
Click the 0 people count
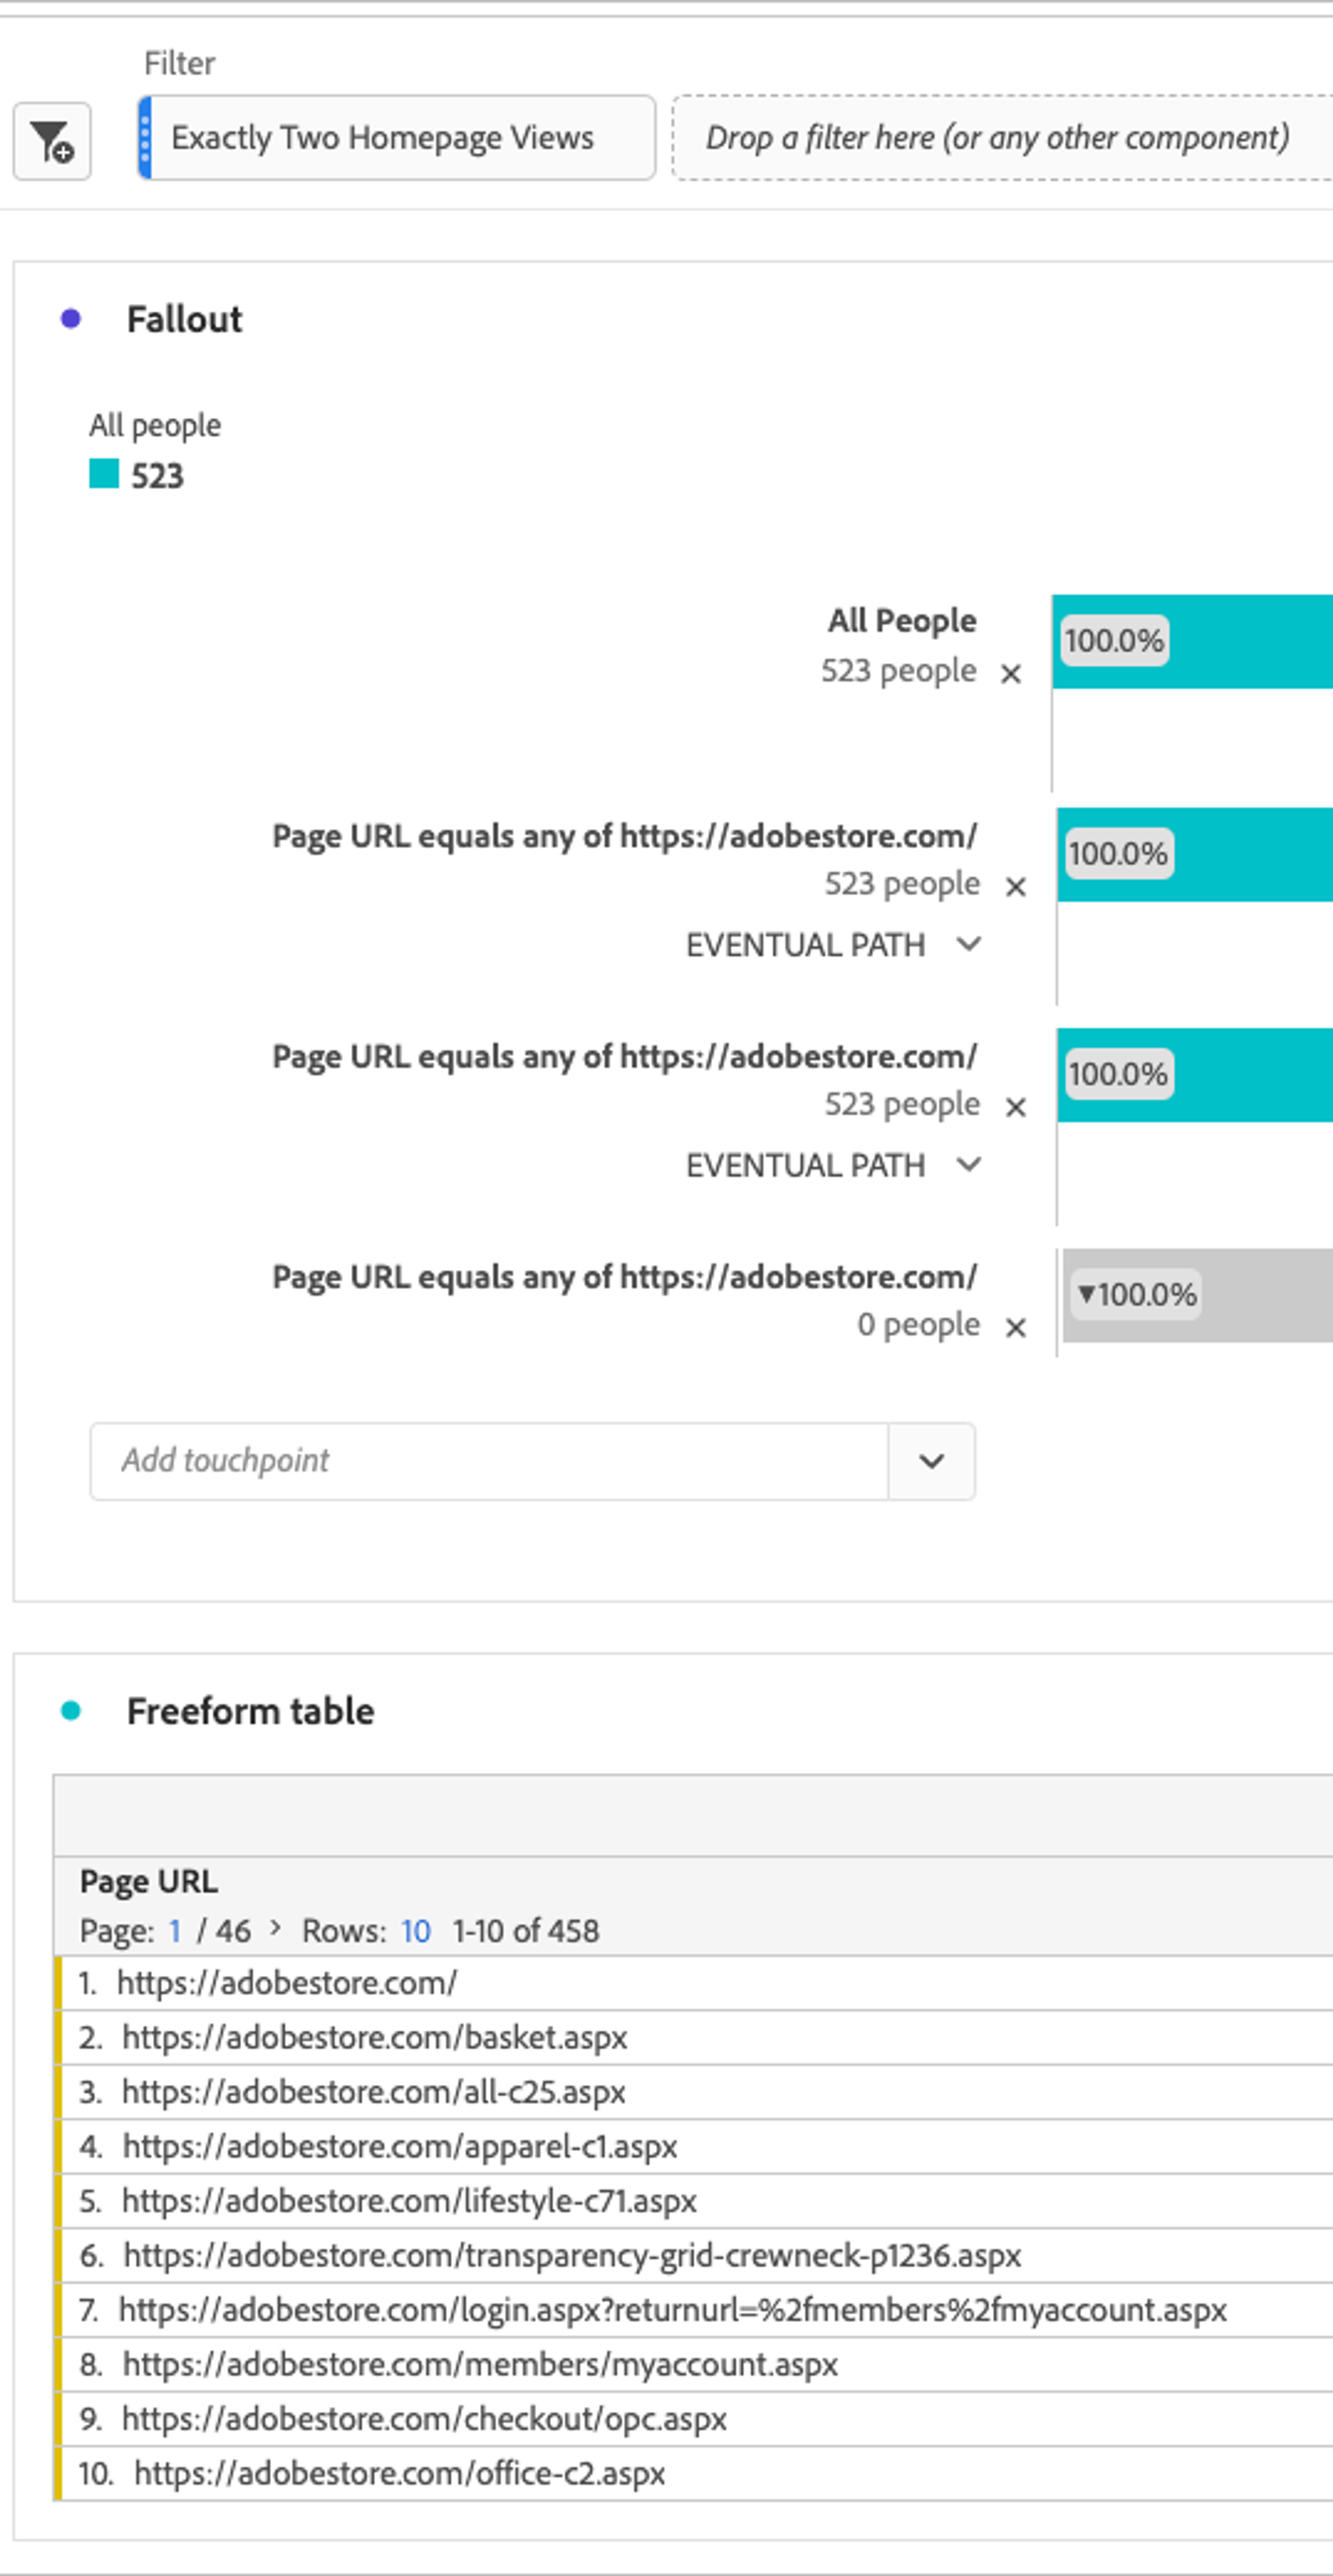tap(918, 1325)
